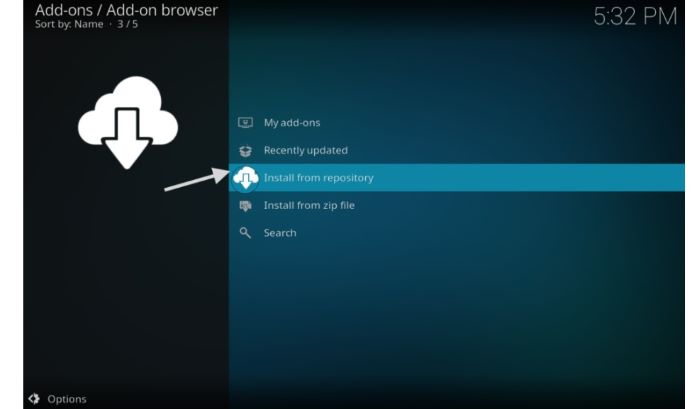Click the 3 / 5 item counter
Viewport: 700px width, 409px height.
click(x=128, y=24)
